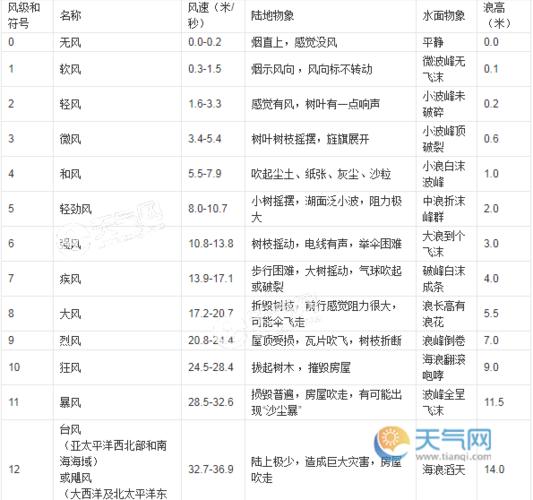Click the text "感觉有风，树叶有一点响声"
The width and height of the screenshot is (533, 500).
[315, 104]
